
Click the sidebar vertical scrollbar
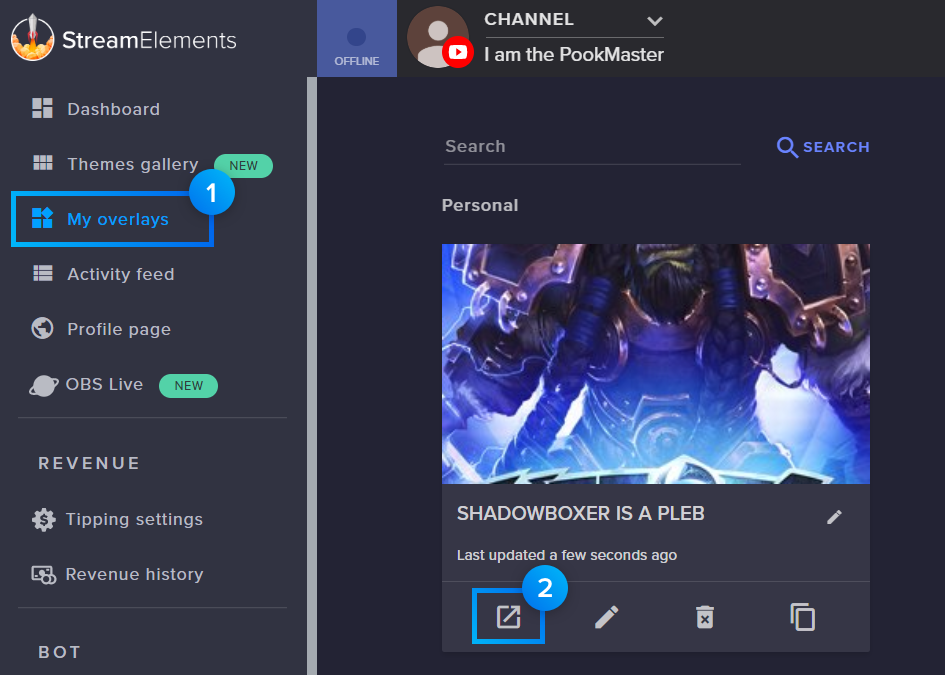(312, 375)
